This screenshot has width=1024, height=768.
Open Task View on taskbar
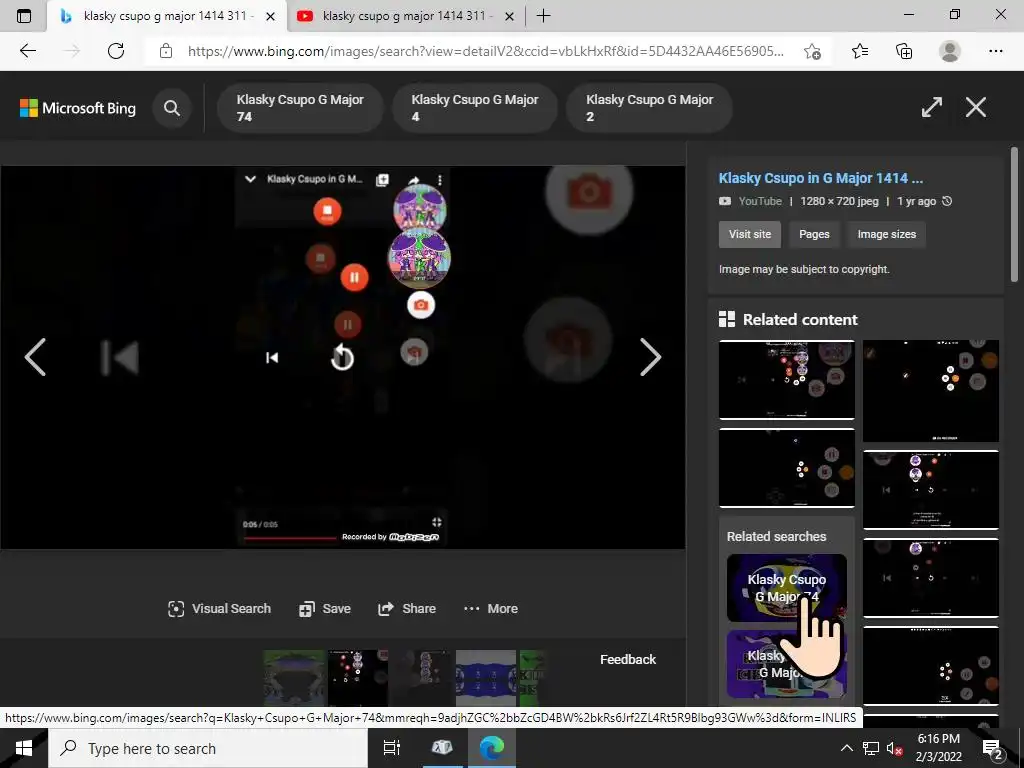pyautogui.click(x=391, y=748)
